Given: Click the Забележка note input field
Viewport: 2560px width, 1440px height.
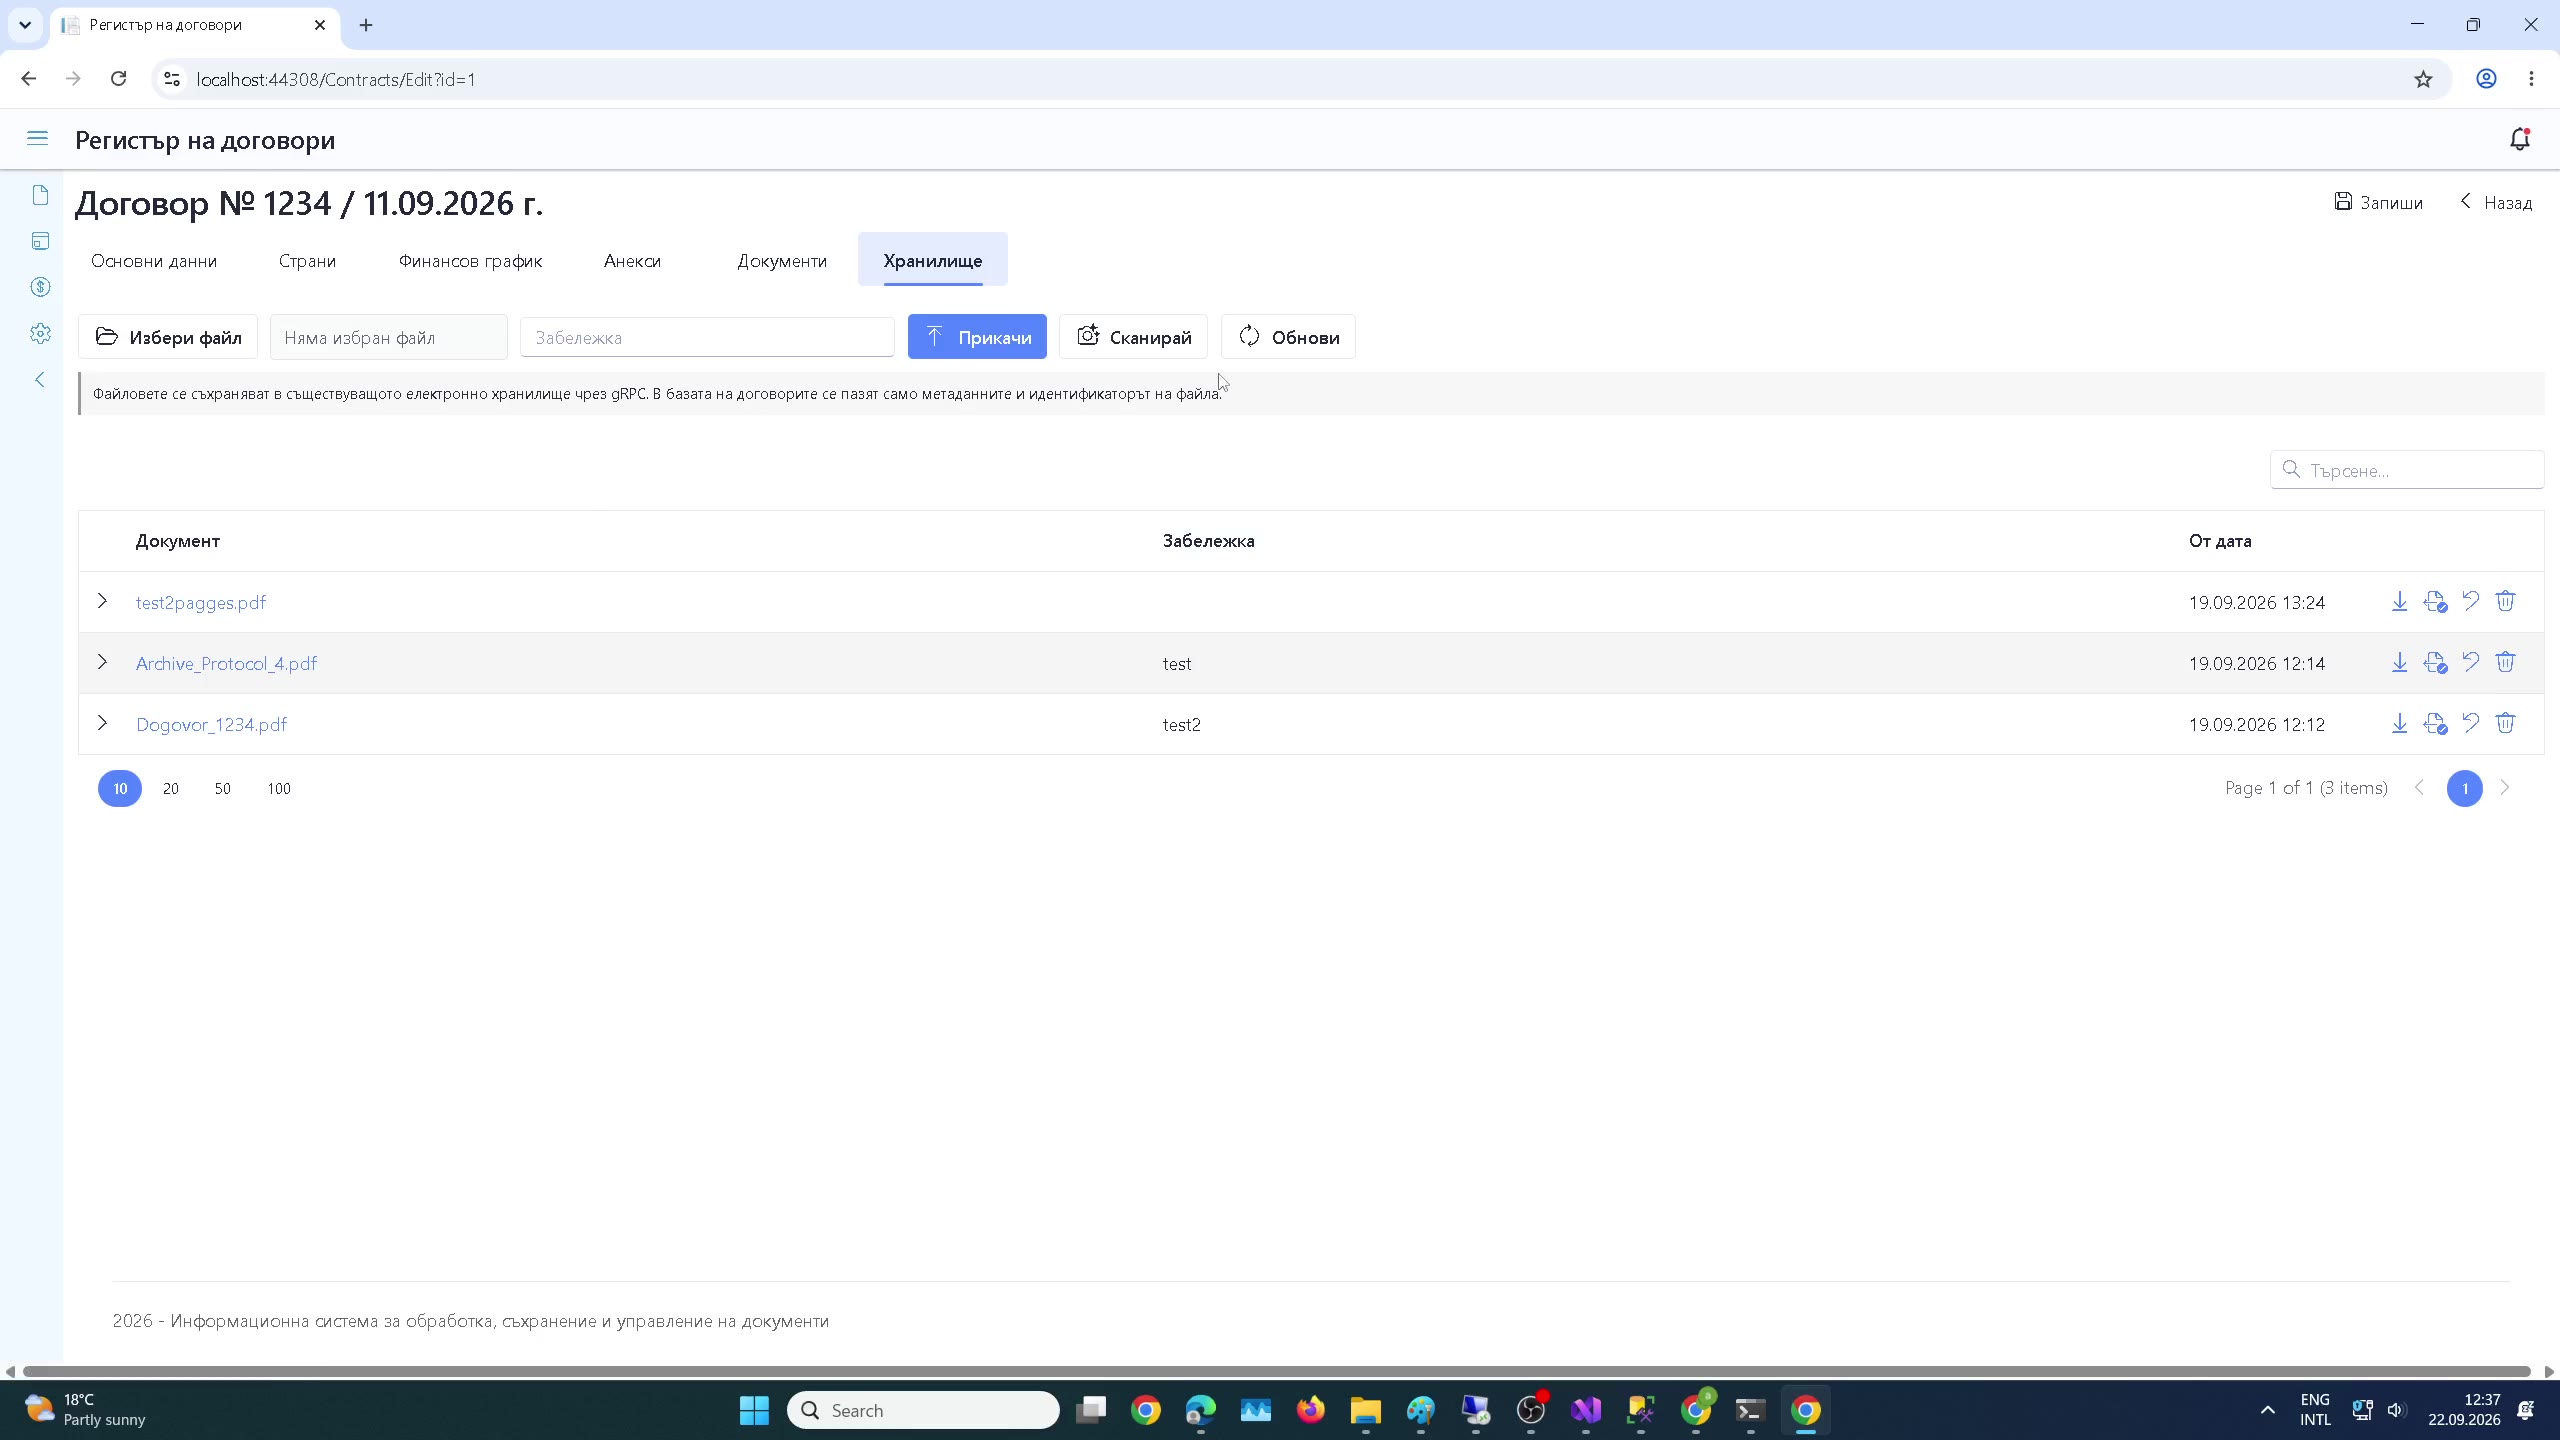Looking at the screenshot, I should coord(707,337).
